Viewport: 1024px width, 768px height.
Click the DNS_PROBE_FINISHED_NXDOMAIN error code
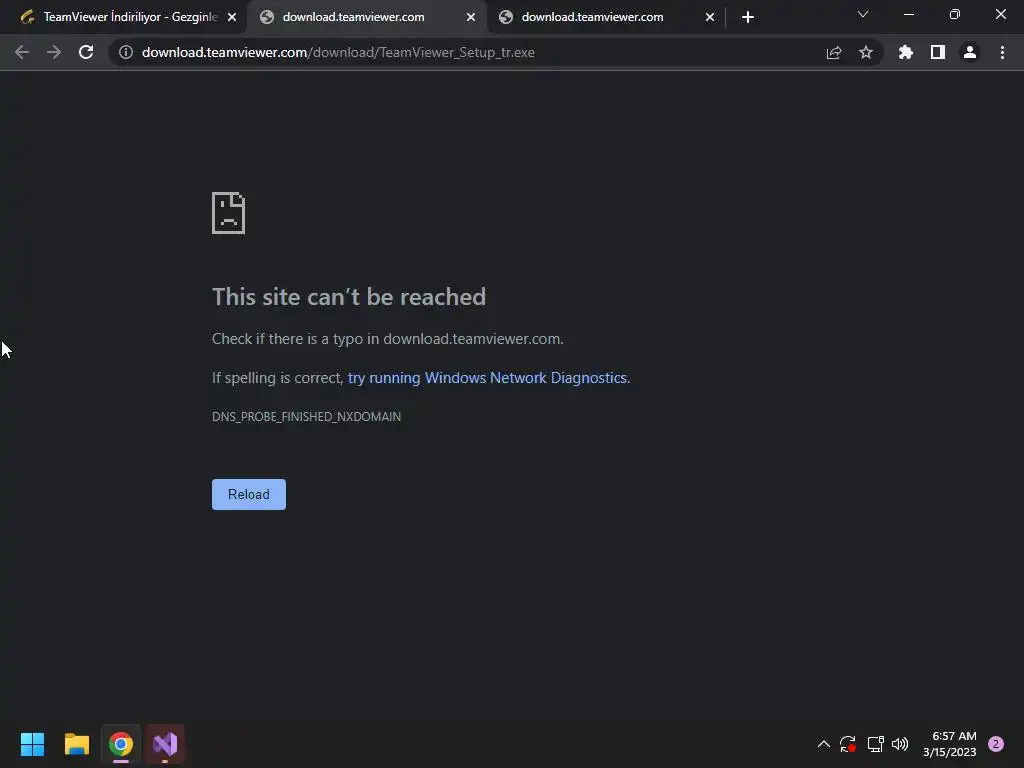pyautogui.click(x=306, y=417)
